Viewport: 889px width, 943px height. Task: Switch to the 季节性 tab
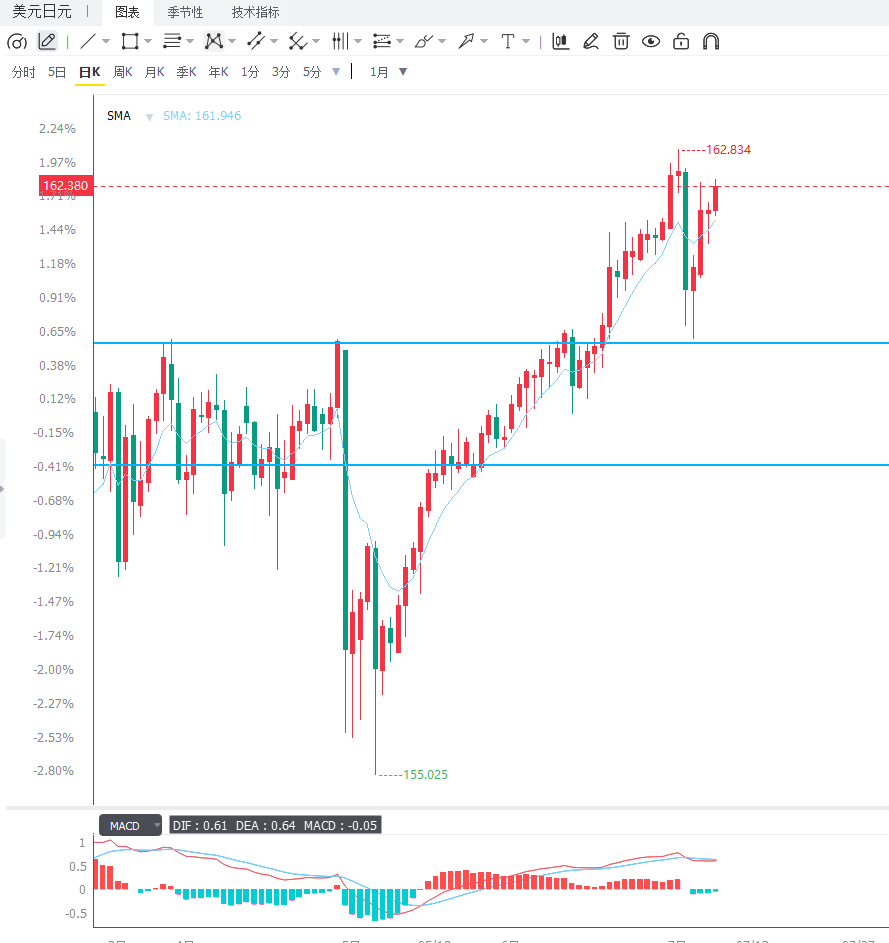[x=185, y=12]
